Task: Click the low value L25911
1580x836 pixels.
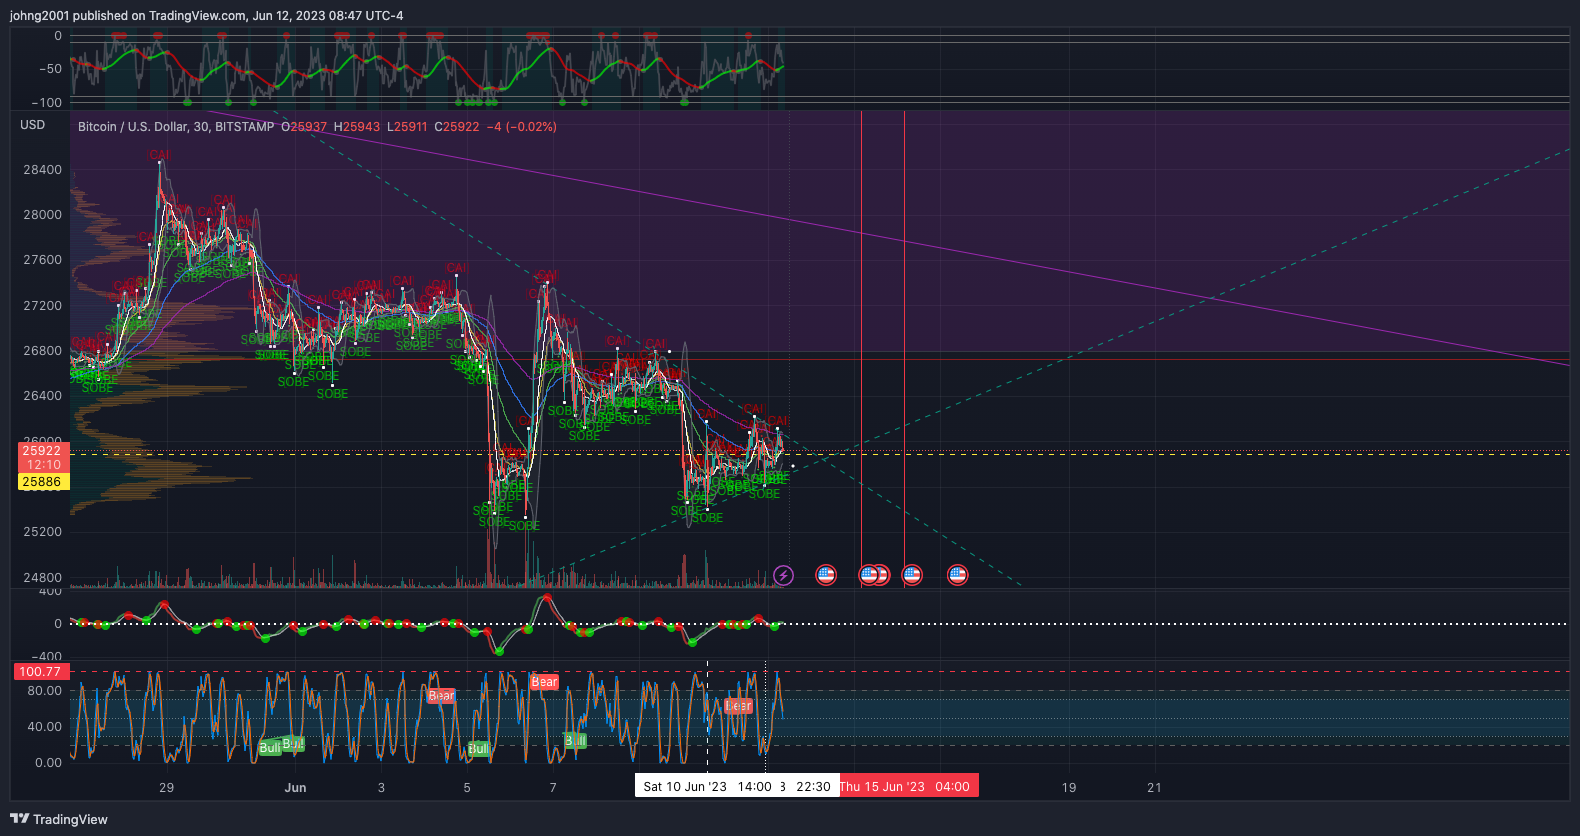Action: coord(407,127)
